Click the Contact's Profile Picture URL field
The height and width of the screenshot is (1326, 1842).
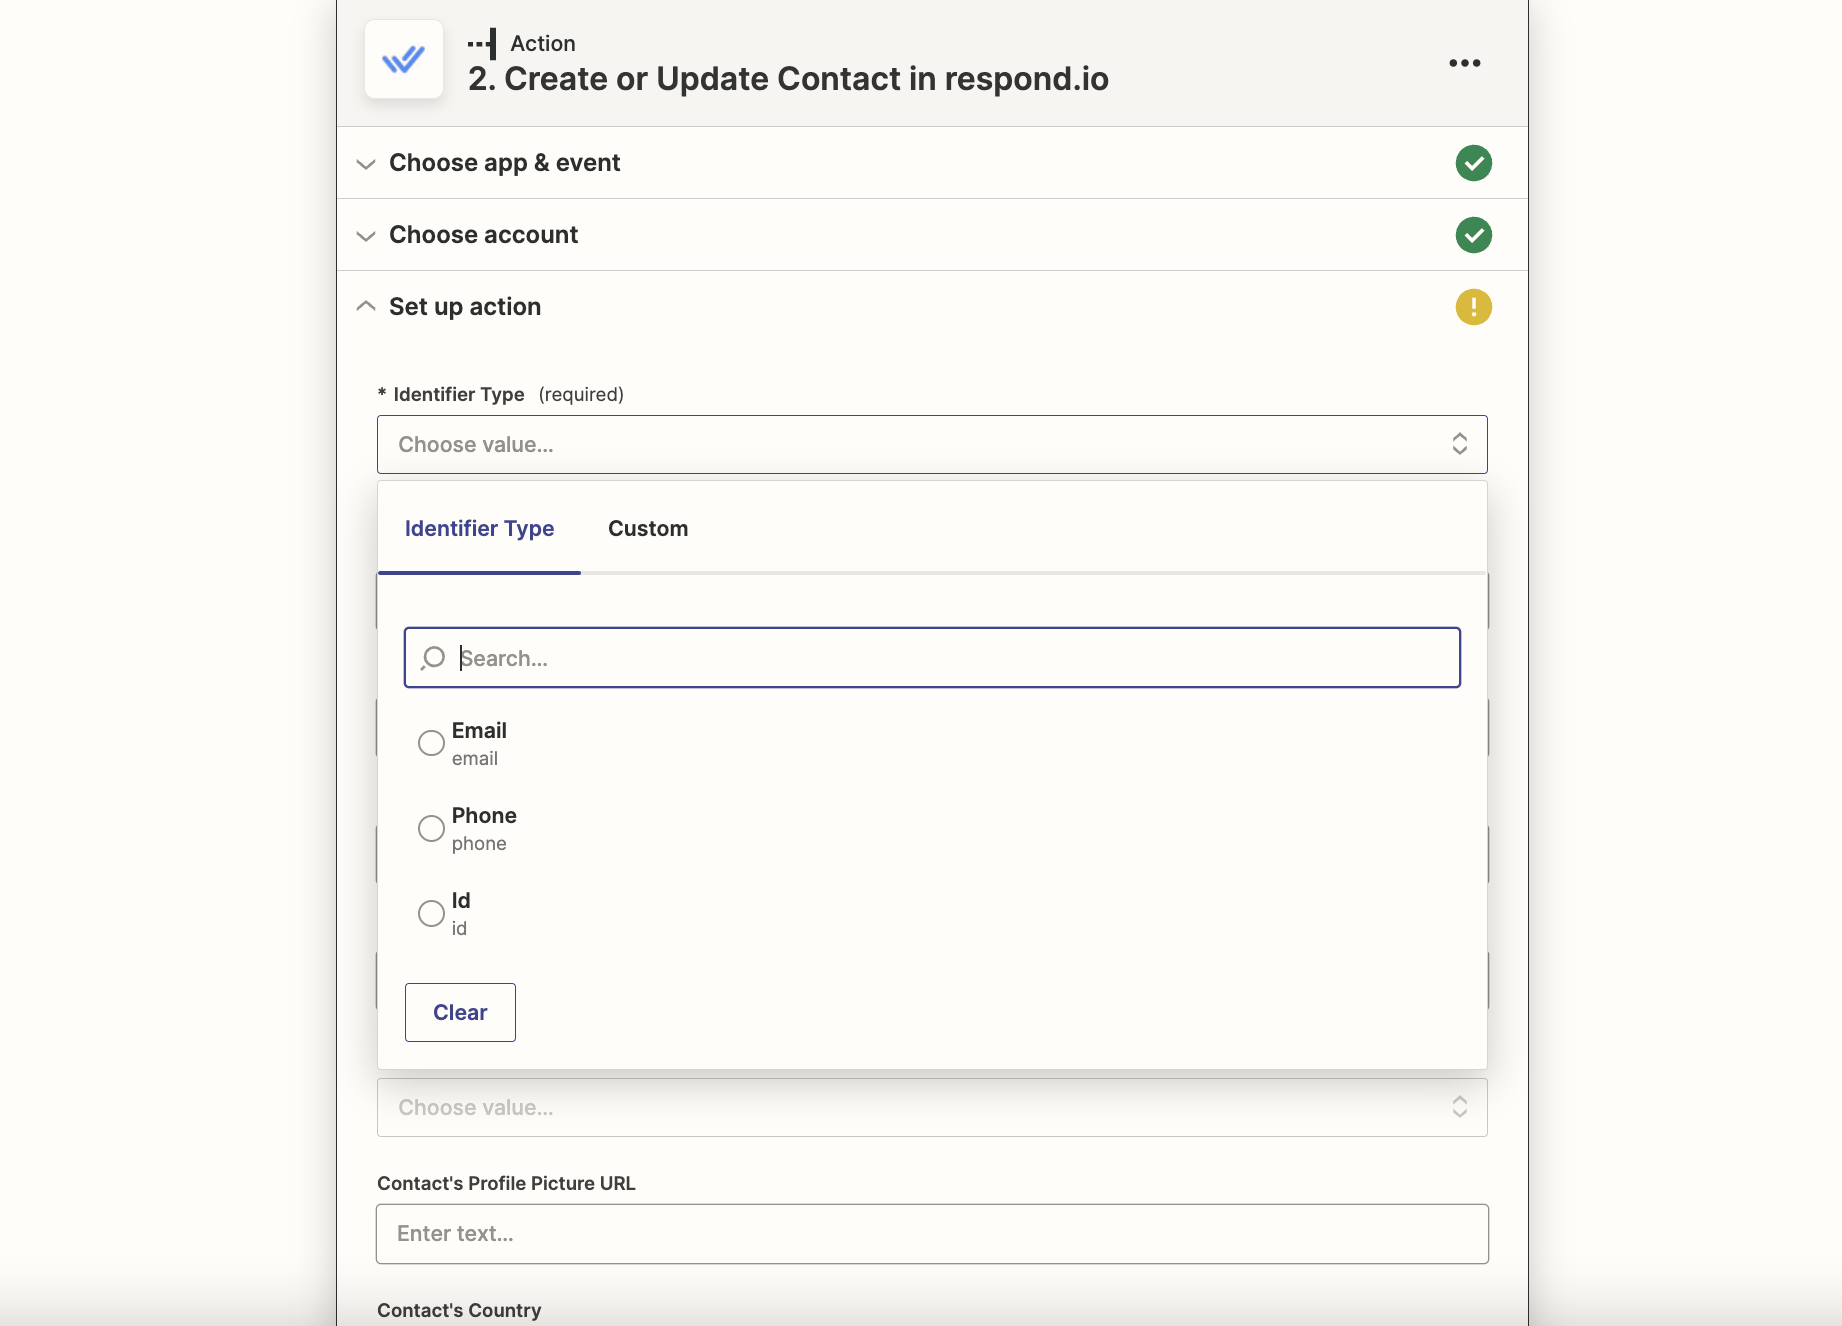[x=931, y=1234]
